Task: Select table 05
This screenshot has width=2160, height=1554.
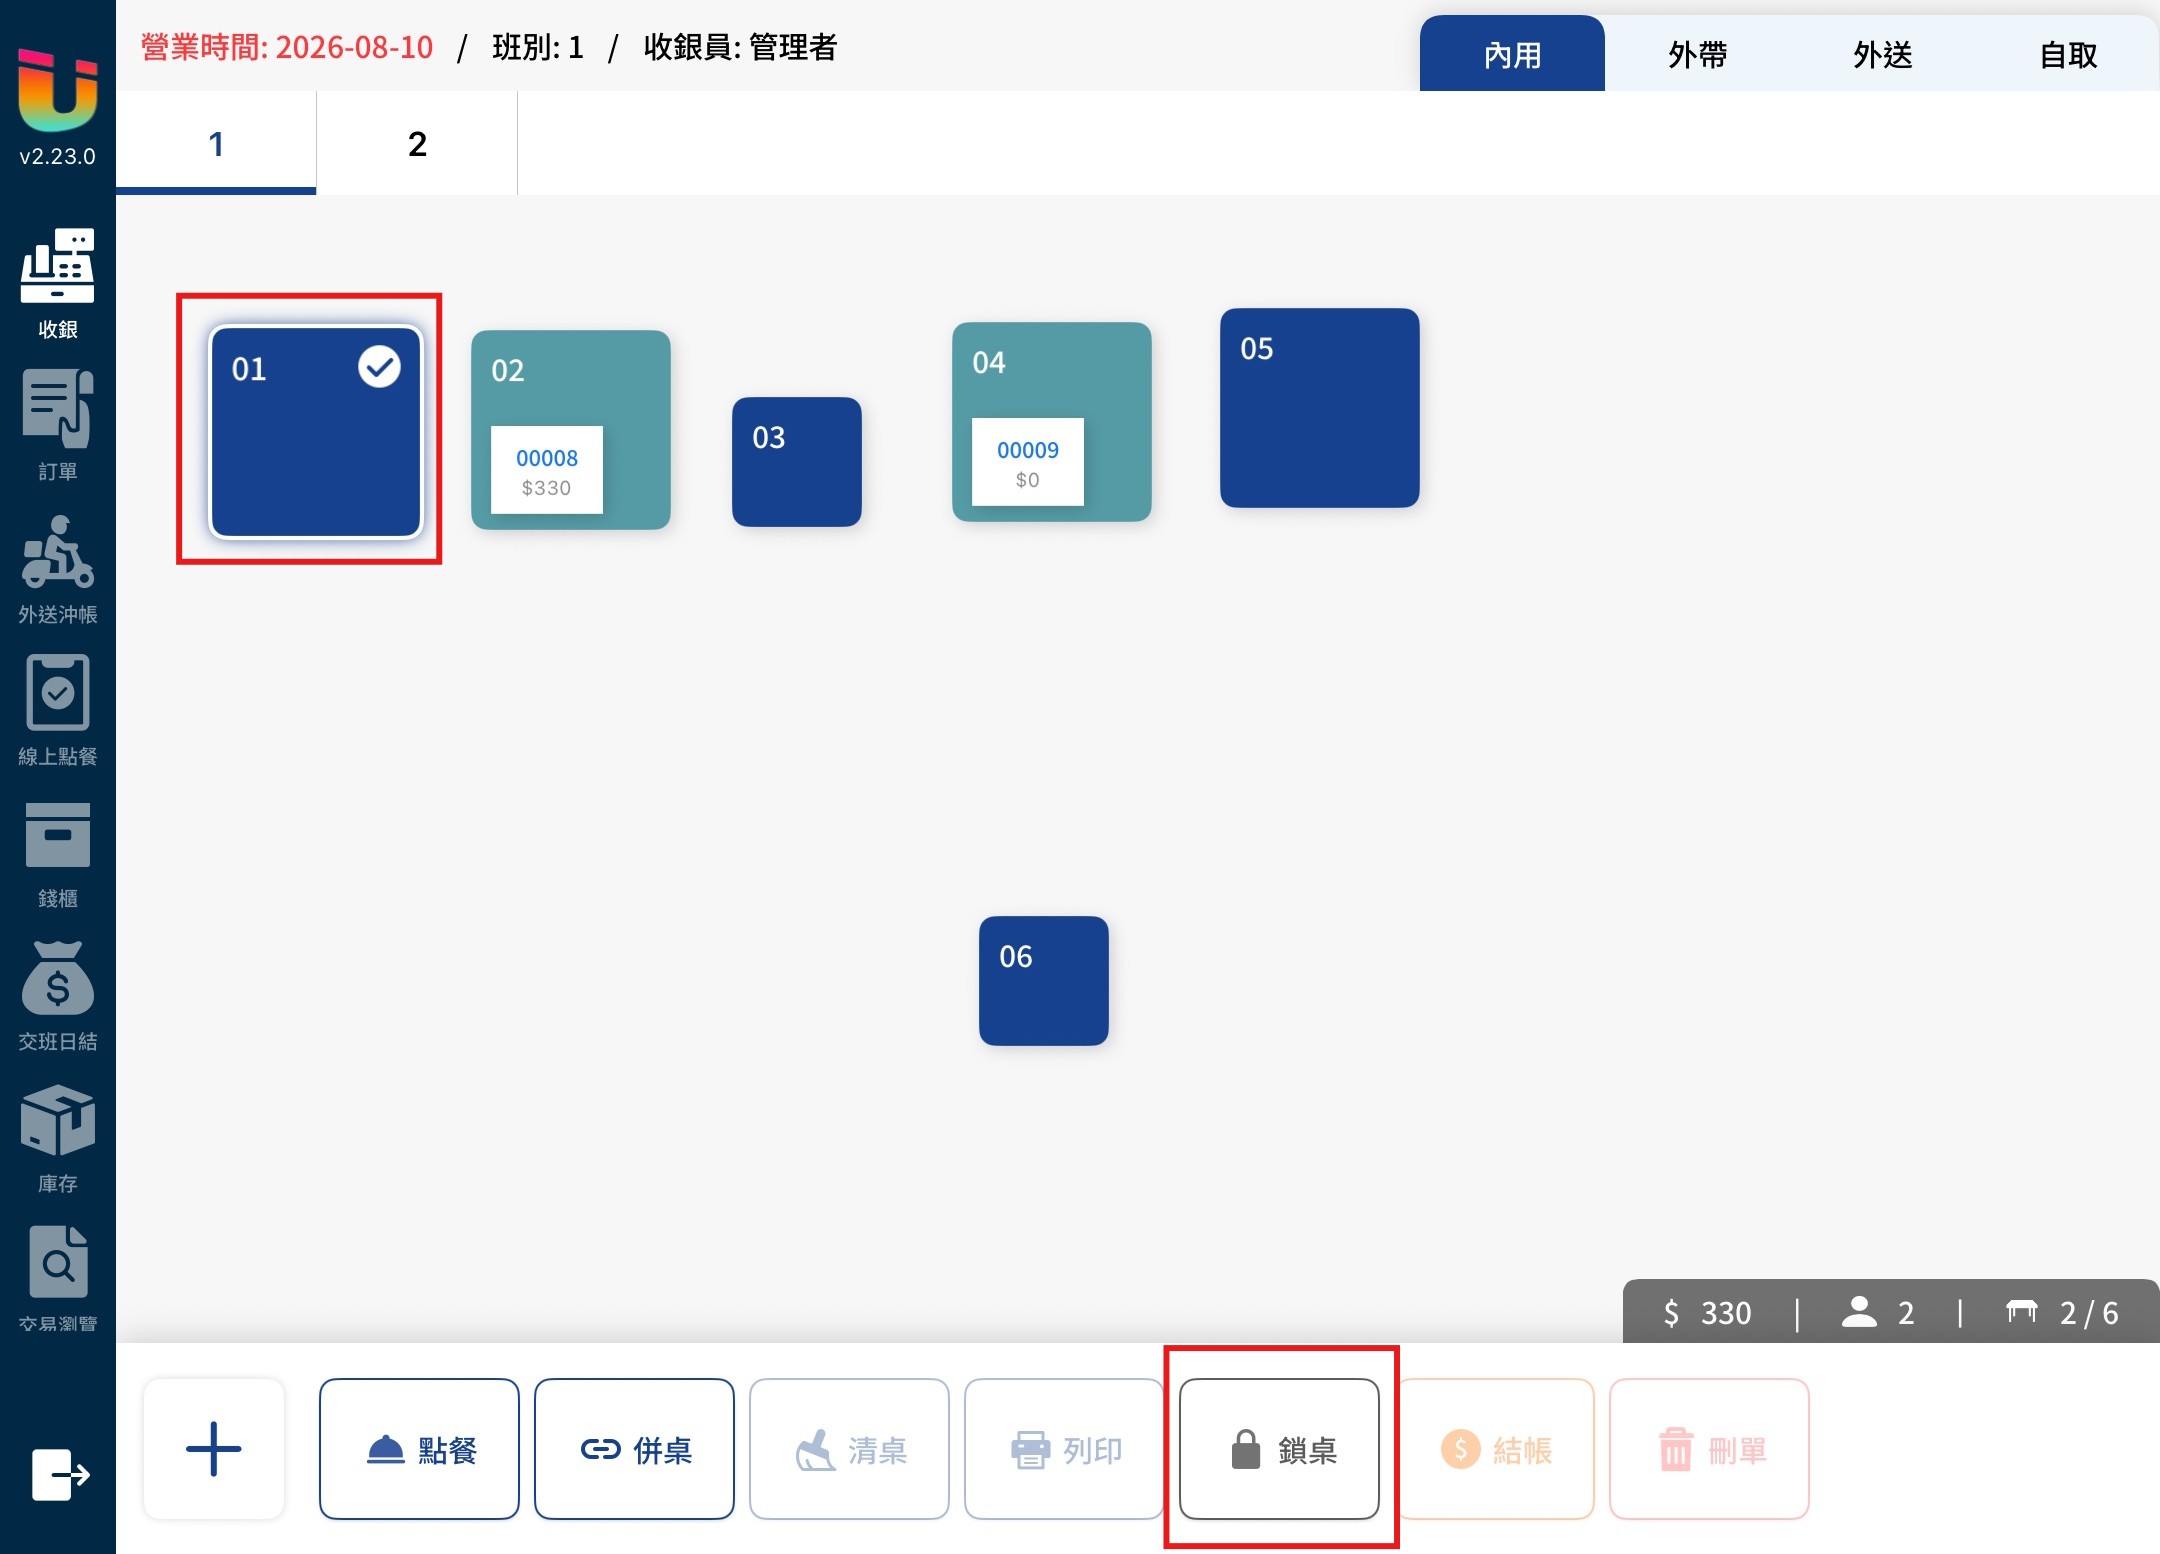Action: pos(1319,407)
